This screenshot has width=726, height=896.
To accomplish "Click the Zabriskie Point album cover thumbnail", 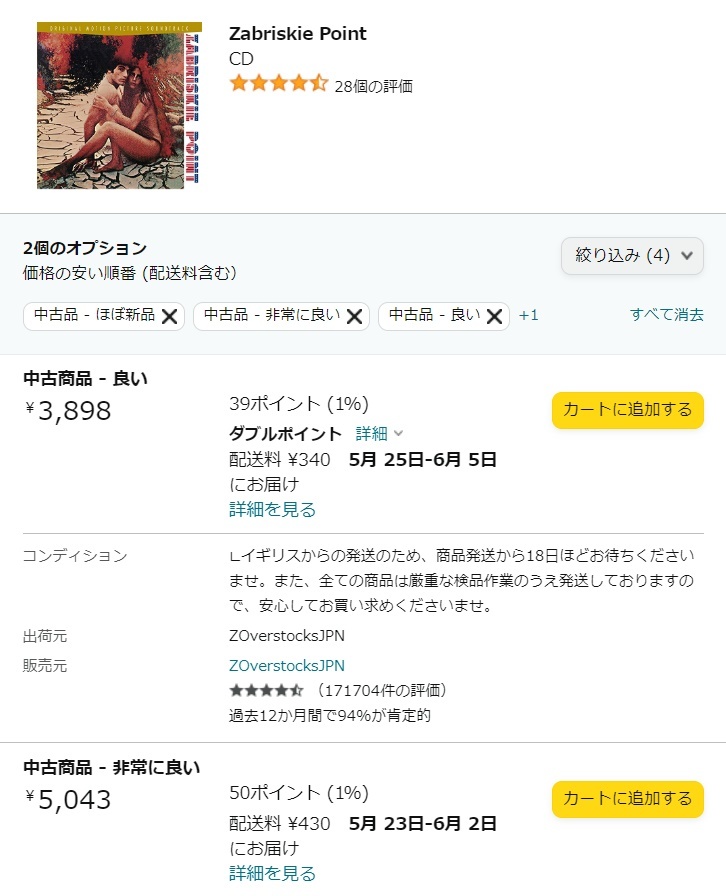I will point(119,106).
